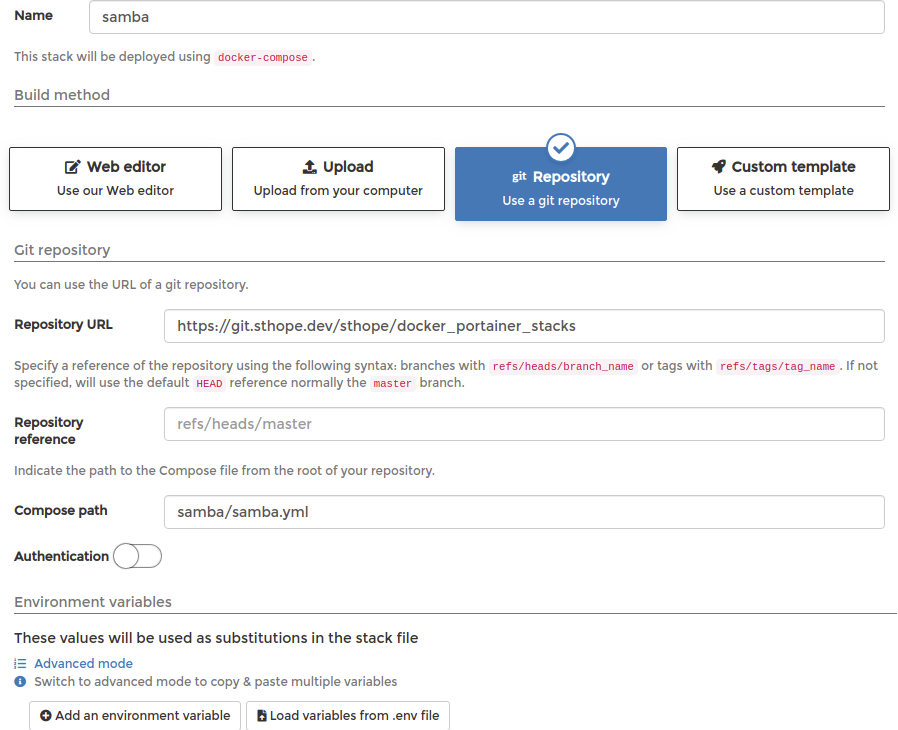The image size is (898, 730).
Task: Choose the Upload from your computer option
Action: pos(338,179)
